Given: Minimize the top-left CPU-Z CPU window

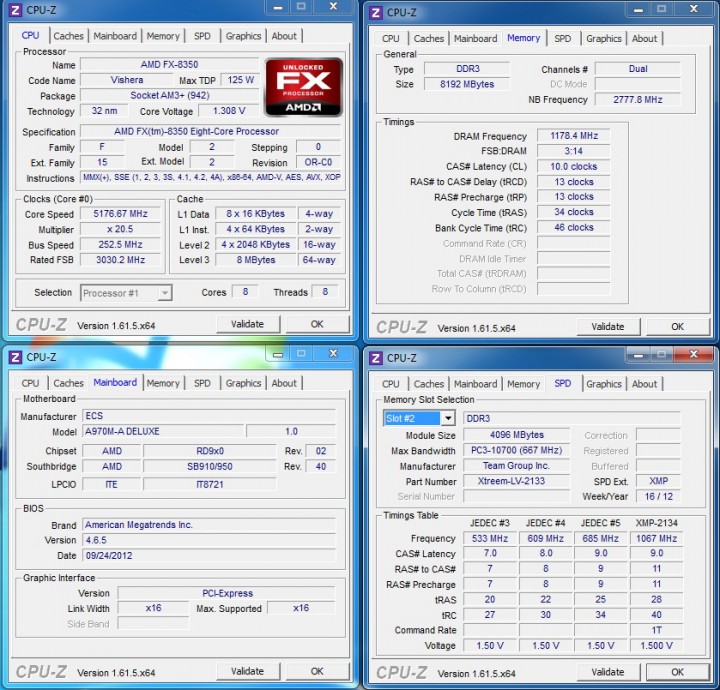Looking at the screenshot, I should coord(278,7).
